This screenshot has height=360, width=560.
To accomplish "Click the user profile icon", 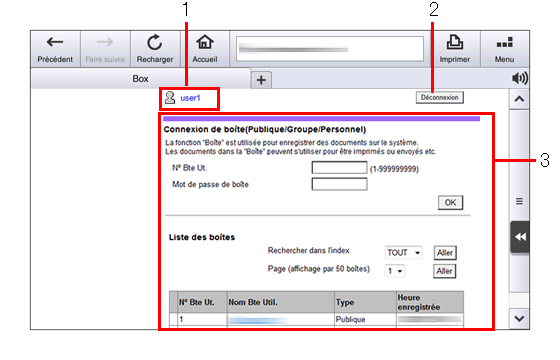I will point(170,98).
